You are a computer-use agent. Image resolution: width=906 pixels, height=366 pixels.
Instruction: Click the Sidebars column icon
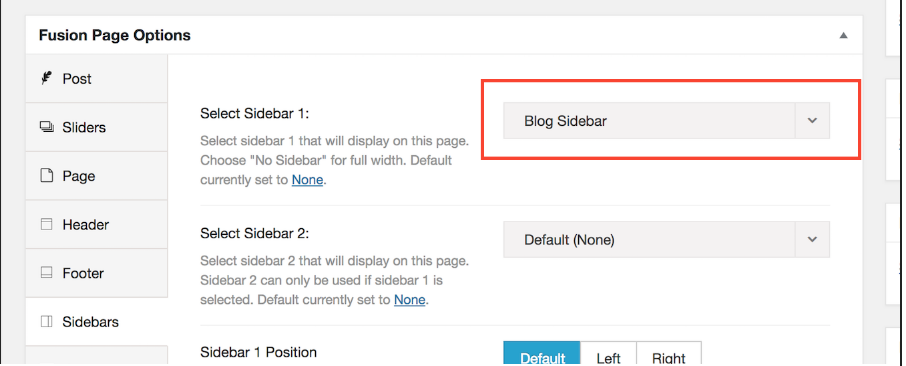(x=46, y=321)
